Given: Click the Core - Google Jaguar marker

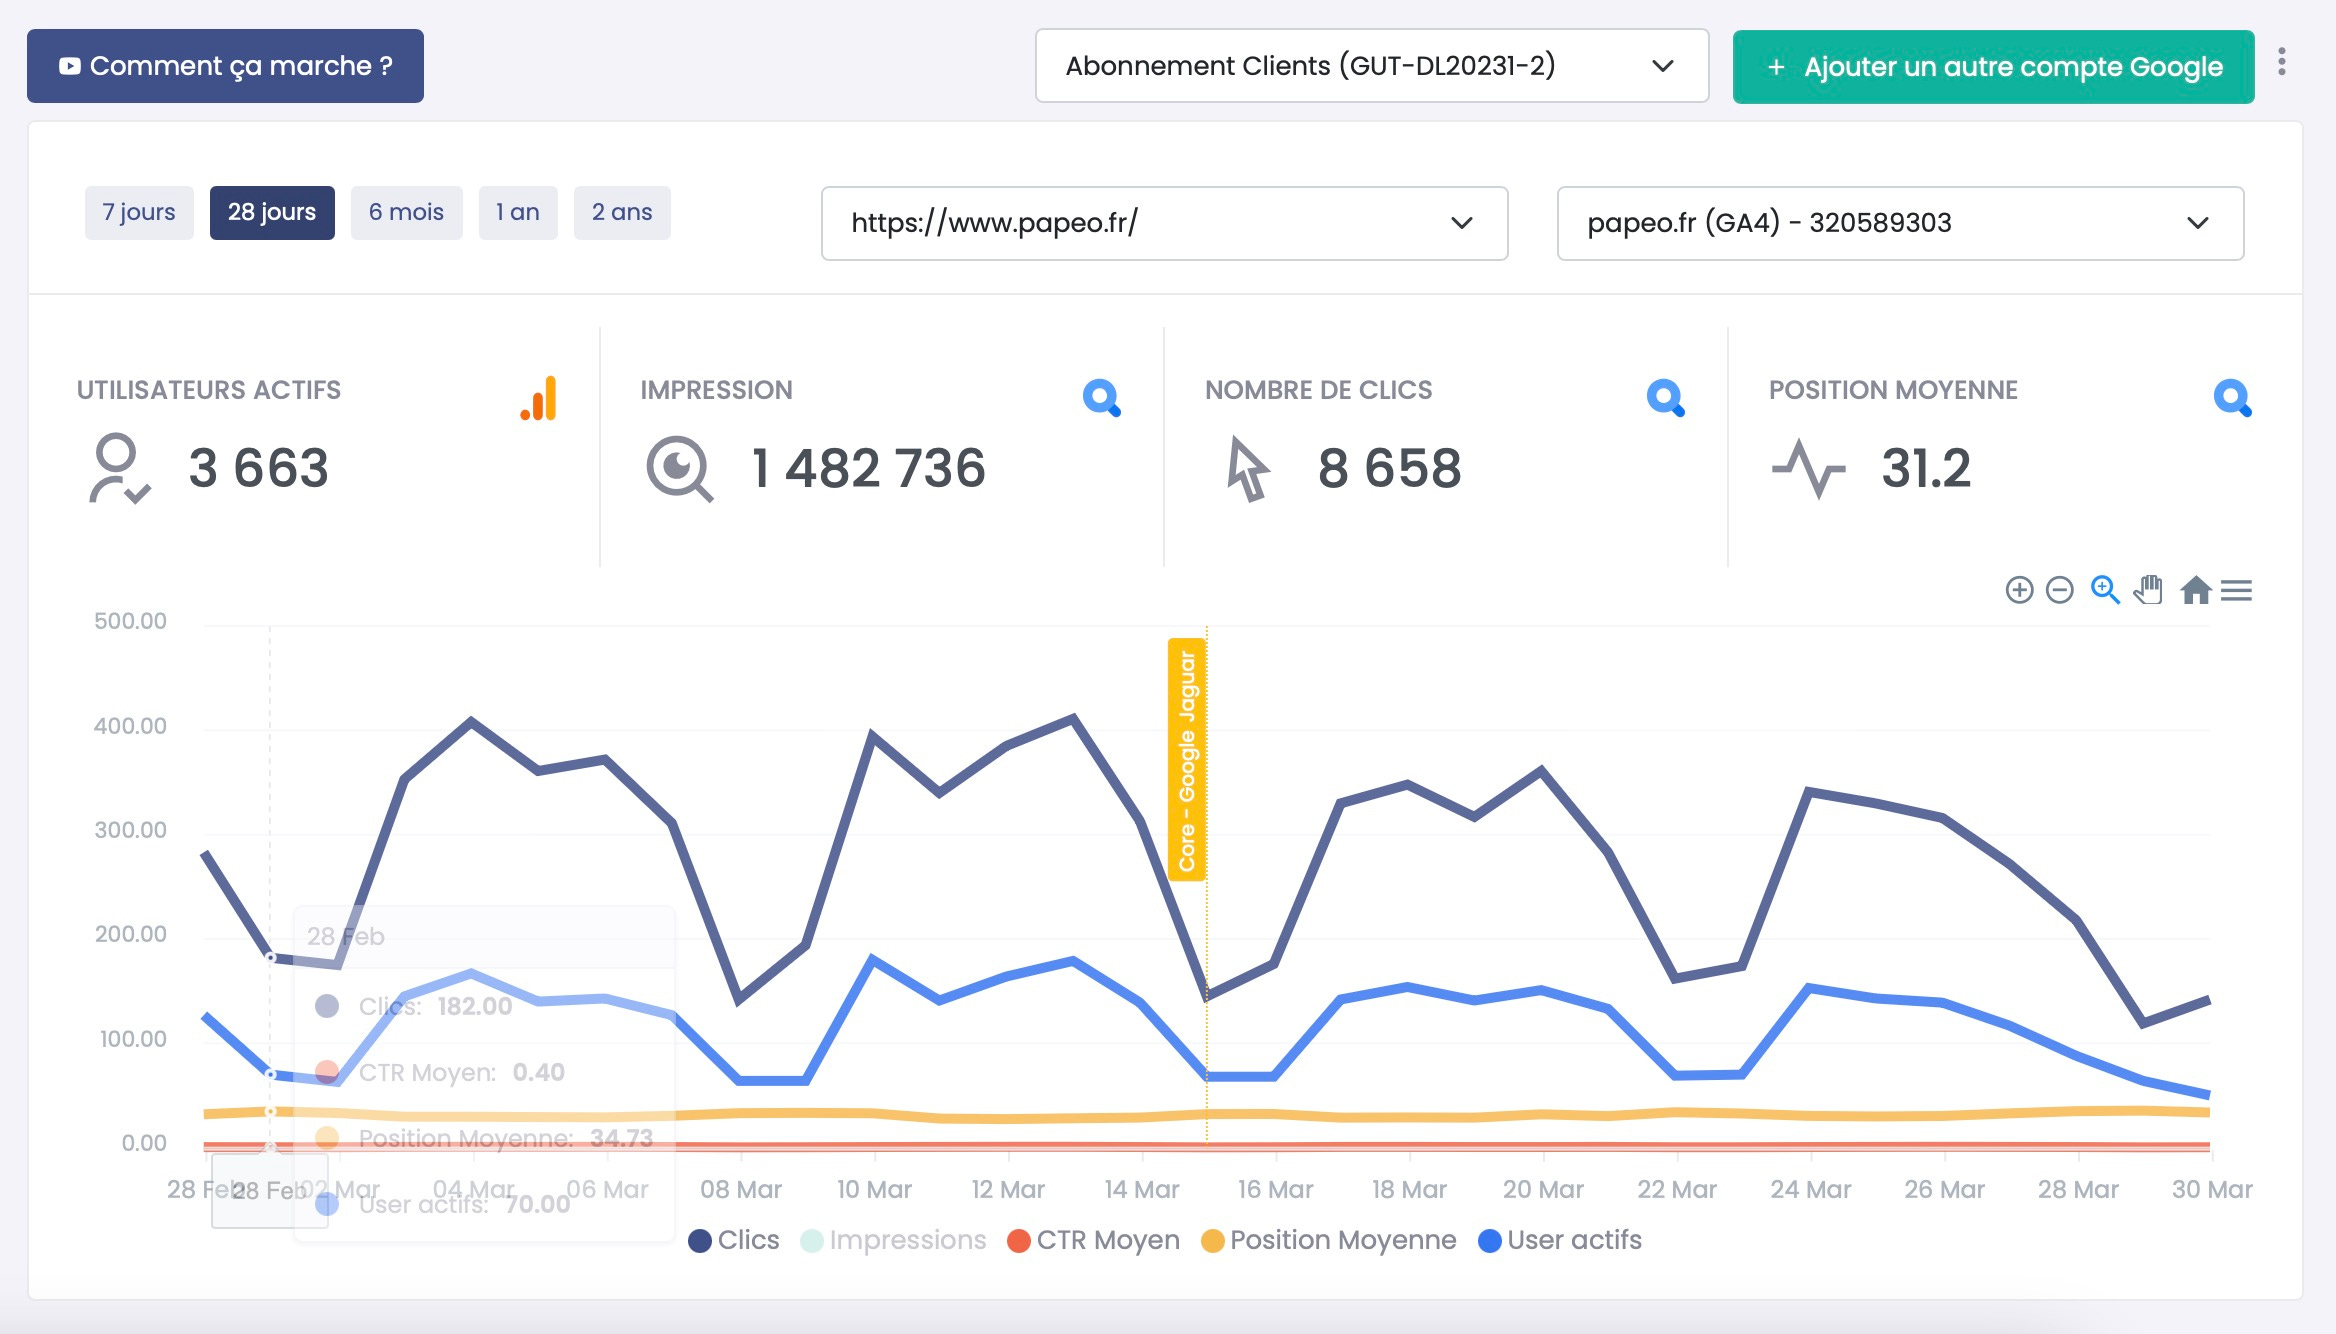Looking at the screenshot, I should point(1186,760).
